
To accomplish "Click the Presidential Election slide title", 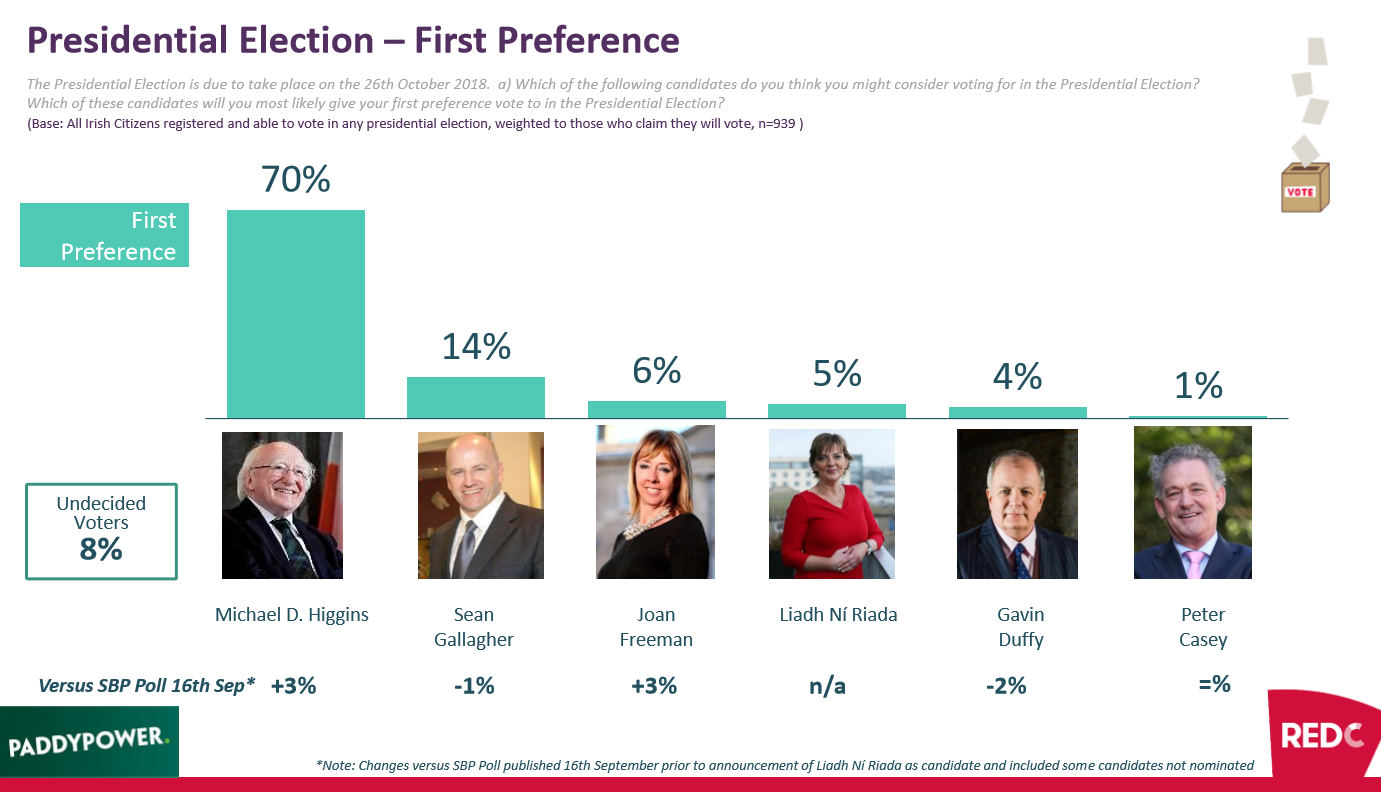I will [x=353, y=40].
